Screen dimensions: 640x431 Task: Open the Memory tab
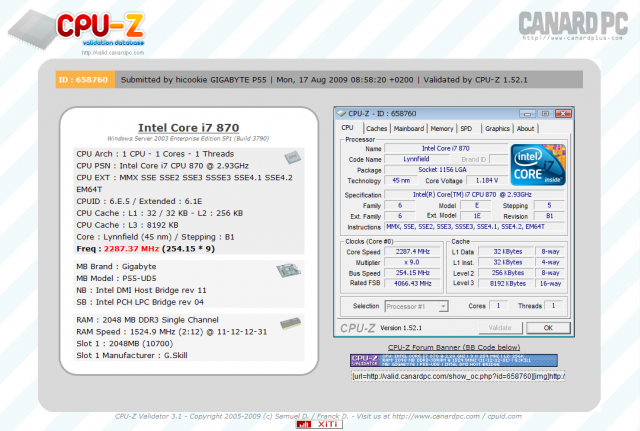tap(442, 129)
